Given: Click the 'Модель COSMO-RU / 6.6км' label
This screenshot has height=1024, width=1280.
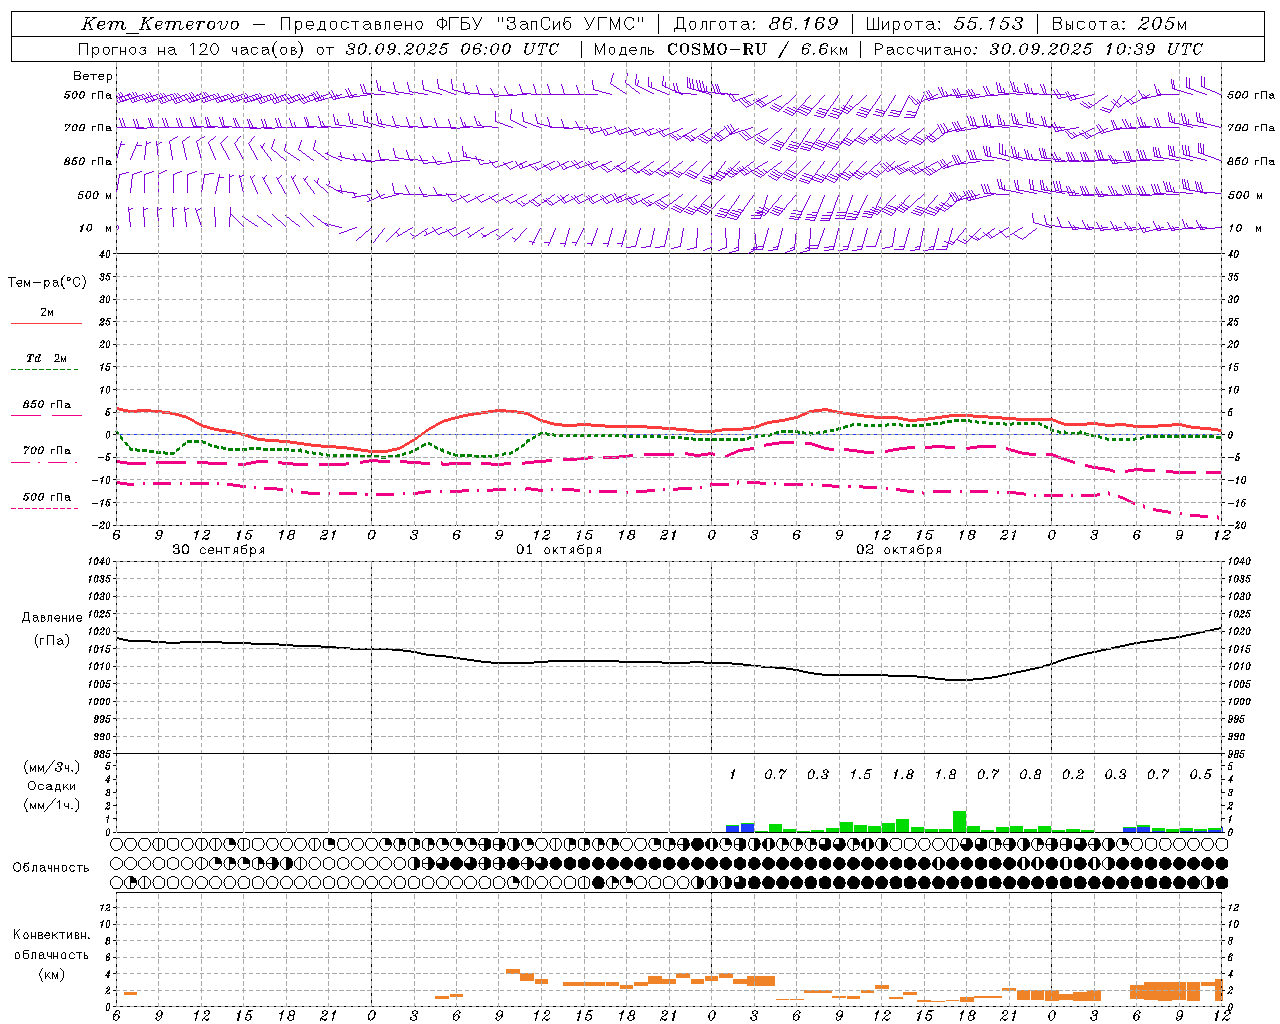Looking at the screenshot, I should pos(720,49).
